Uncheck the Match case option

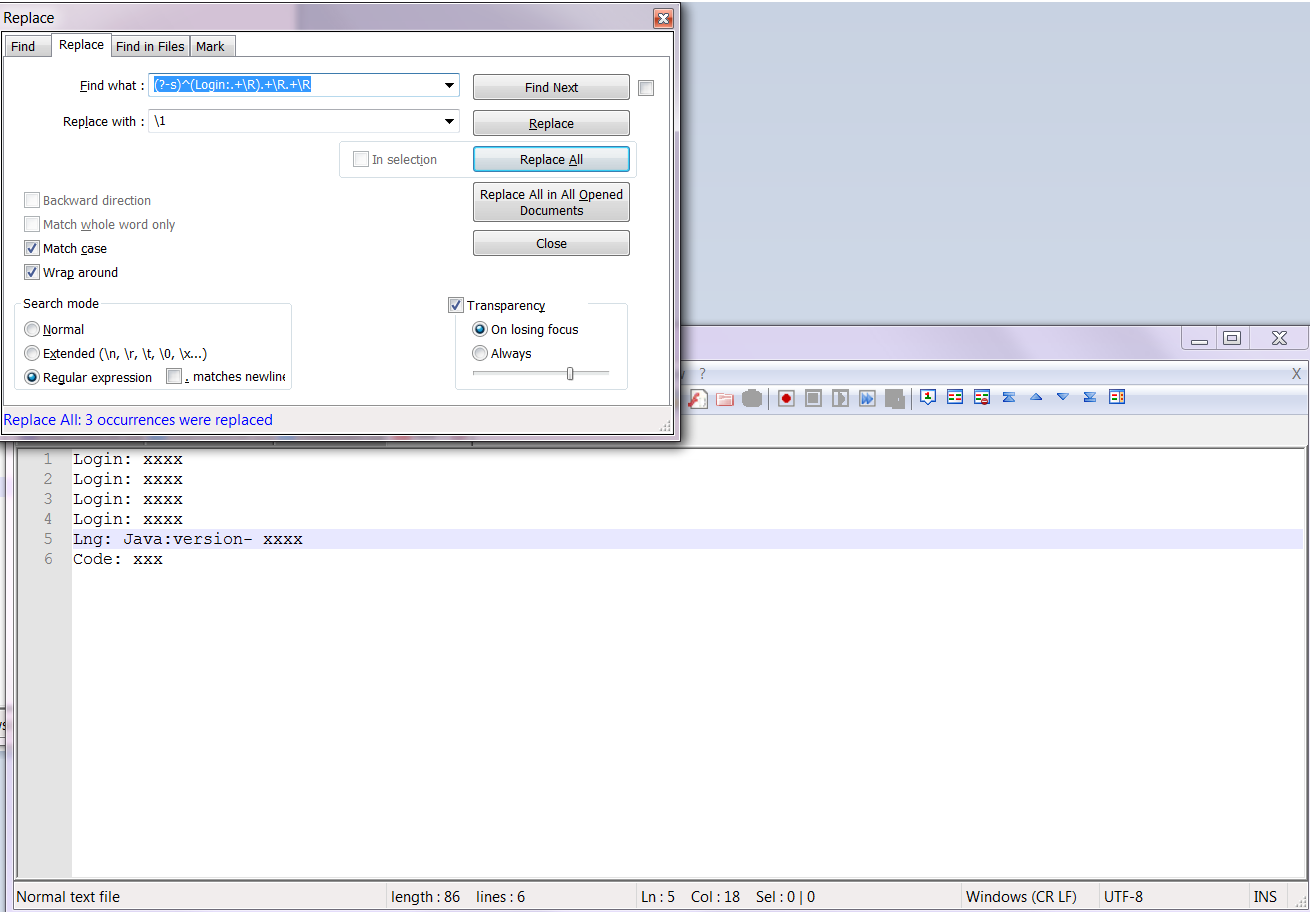32,248
